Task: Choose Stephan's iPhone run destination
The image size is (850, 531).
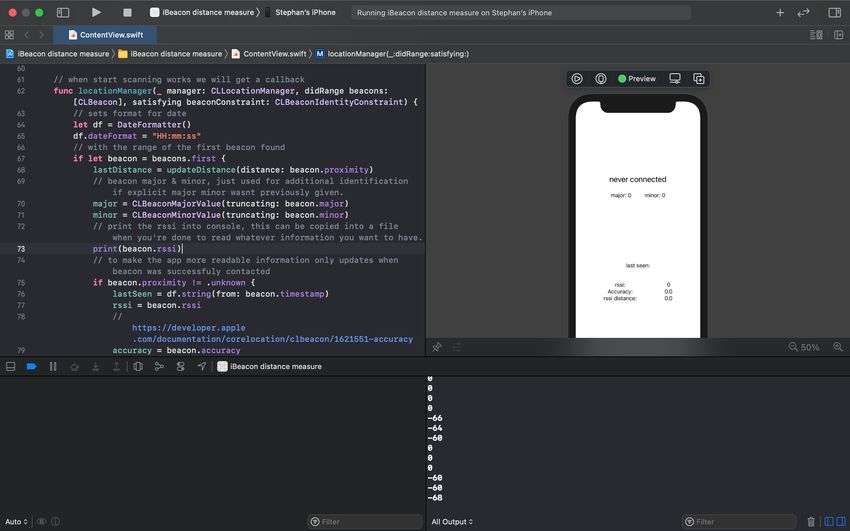Action: [300, 12]
